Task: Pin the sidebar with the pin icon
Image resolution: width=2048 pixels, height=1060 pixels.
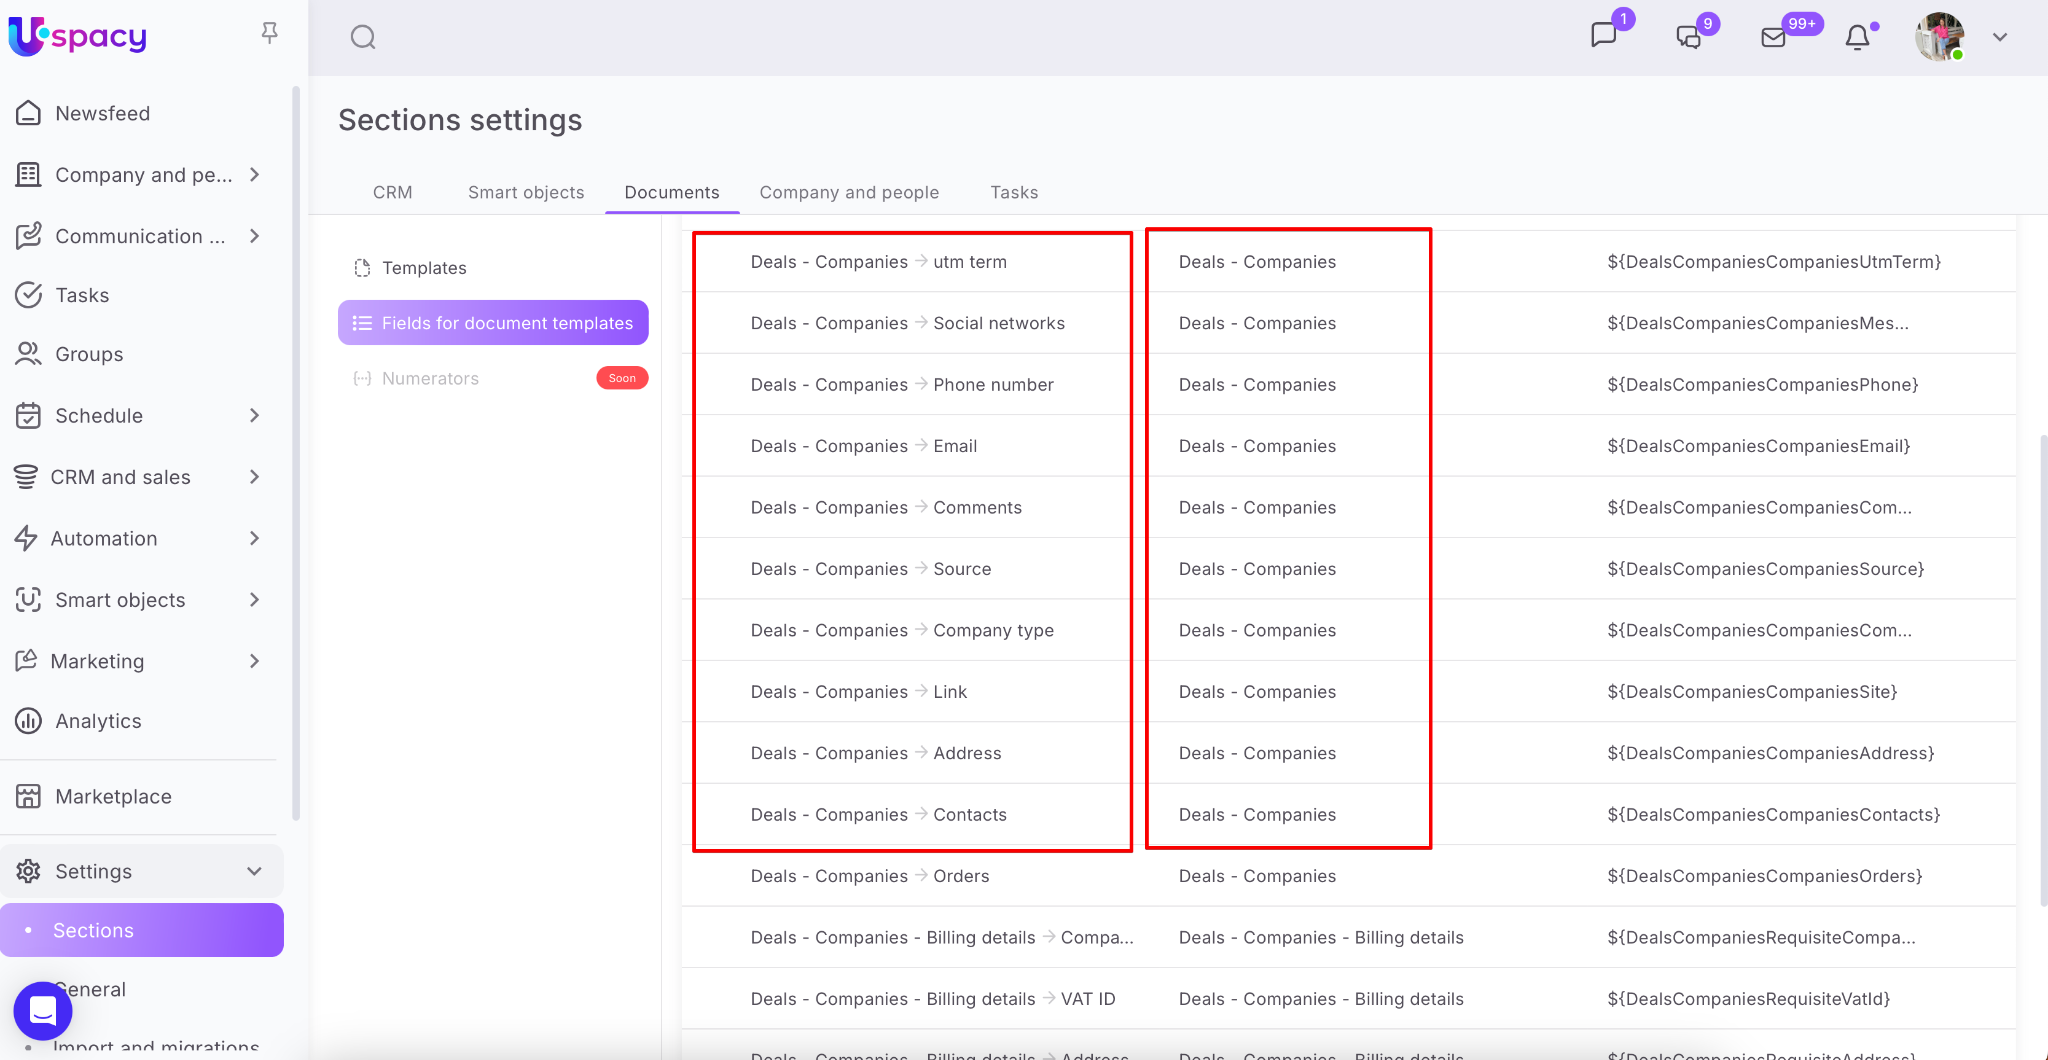Action: pos(269,33)
